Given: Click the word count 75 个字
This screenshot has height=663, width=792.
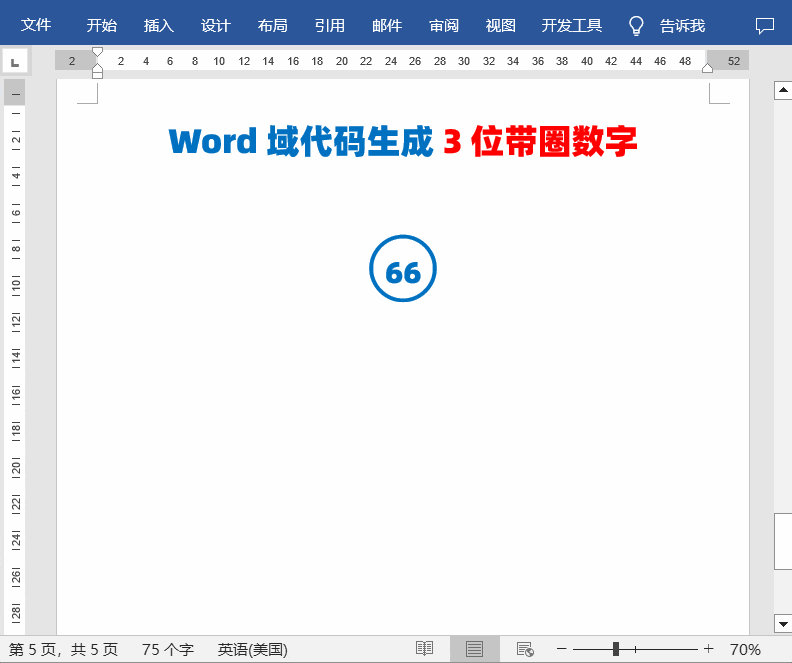Looking at the screenshot, I should pos(168,649).
